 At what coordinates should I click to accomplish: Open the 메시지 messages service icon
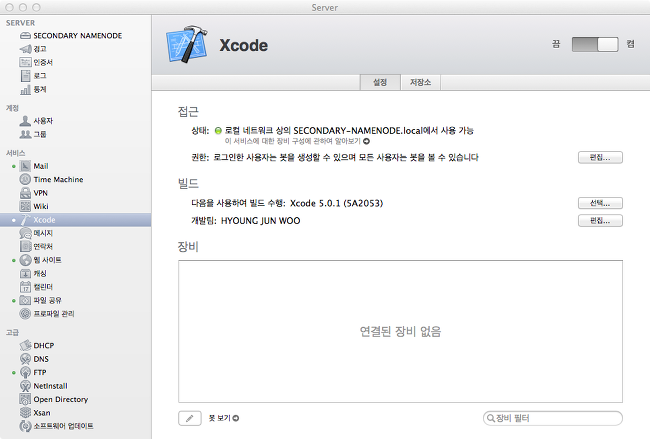pyautogui.click(x=25, y=233)
